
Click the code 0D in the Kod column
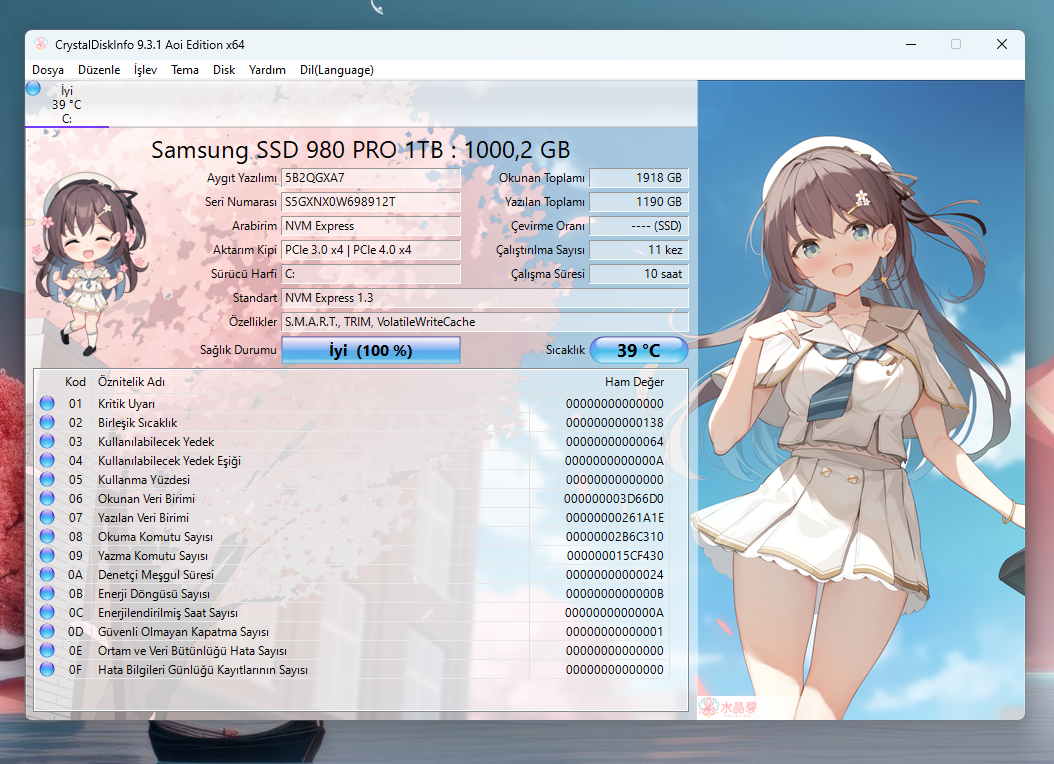pyautogui.click(x=75, y=632)
